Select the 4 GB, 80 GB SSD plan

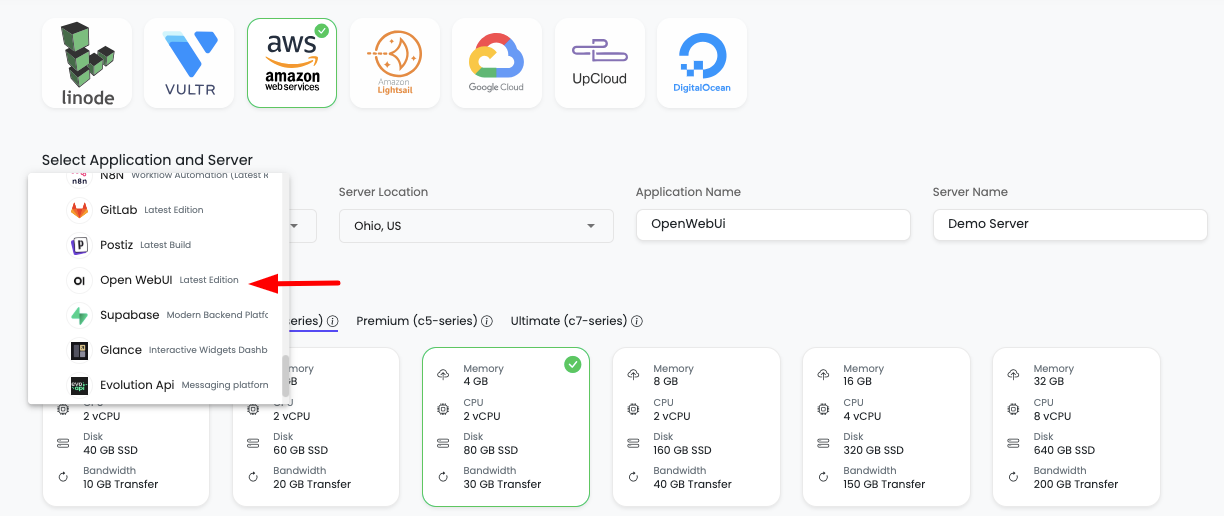(506, 427)
